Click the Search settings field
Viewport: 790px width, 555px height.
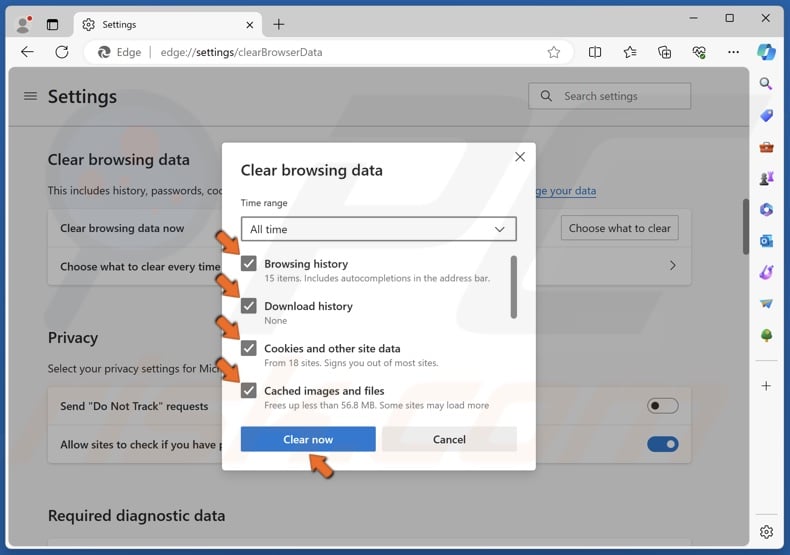[x=609, y=96]
